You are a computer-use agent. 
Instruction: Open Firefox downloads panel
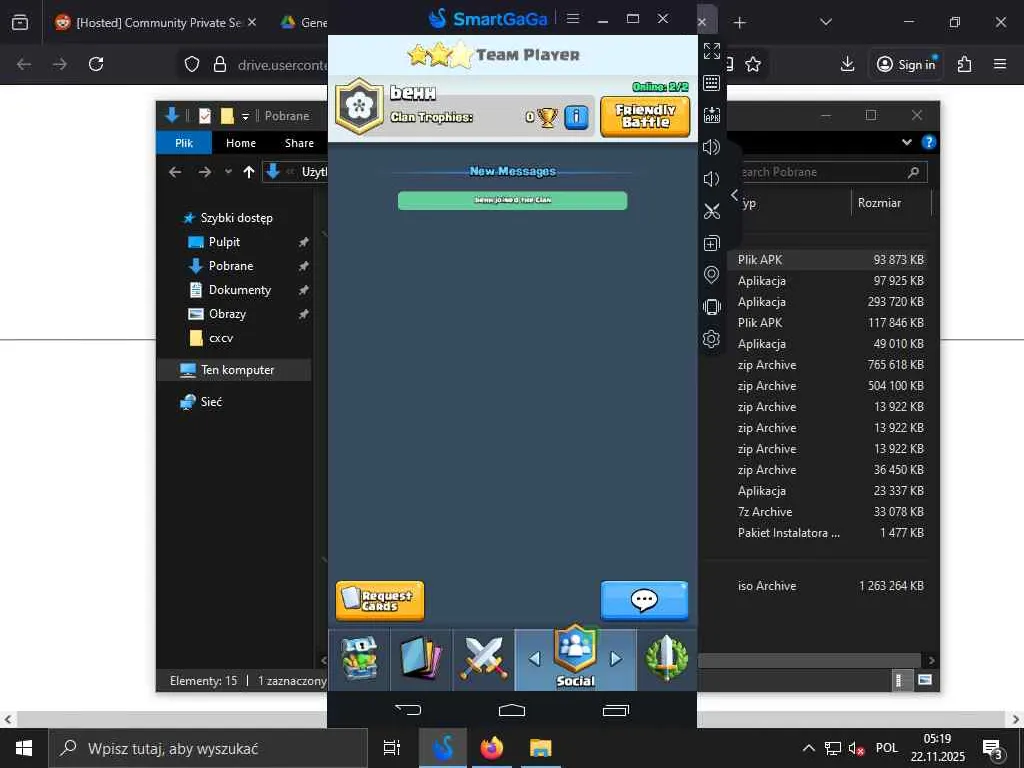[848, 64]
